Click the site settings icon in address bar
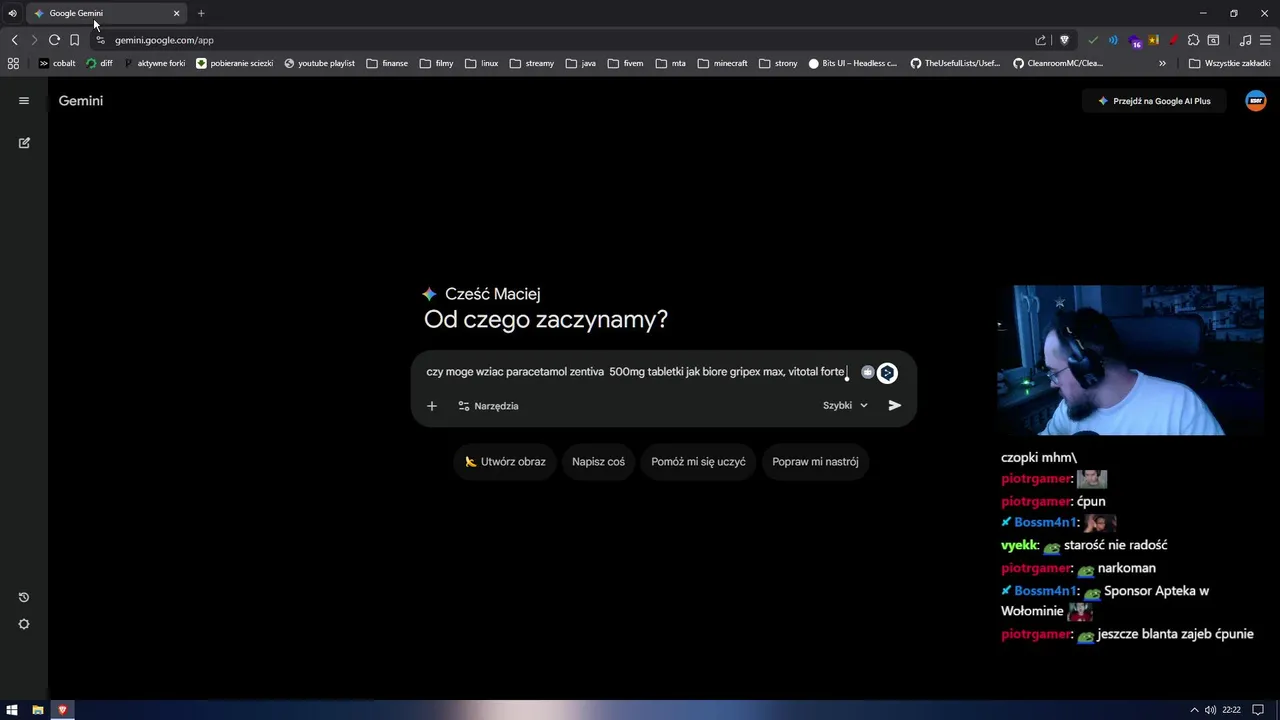Screen dimensions: 1280x720 [x=100, y=40]
